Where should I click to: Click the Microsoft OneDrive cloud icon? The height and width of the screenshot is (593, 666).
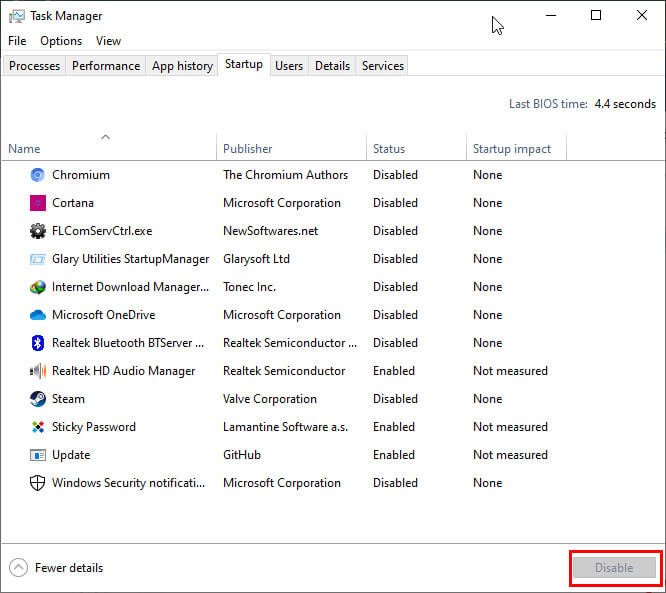click(37, 315)
